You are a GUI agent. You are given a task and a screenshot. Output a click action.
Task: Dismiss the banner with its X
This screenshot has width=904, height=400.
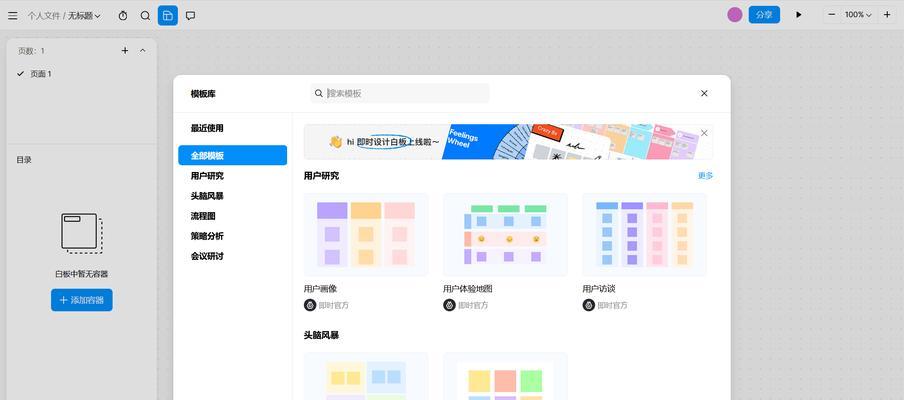coord(704,133)
